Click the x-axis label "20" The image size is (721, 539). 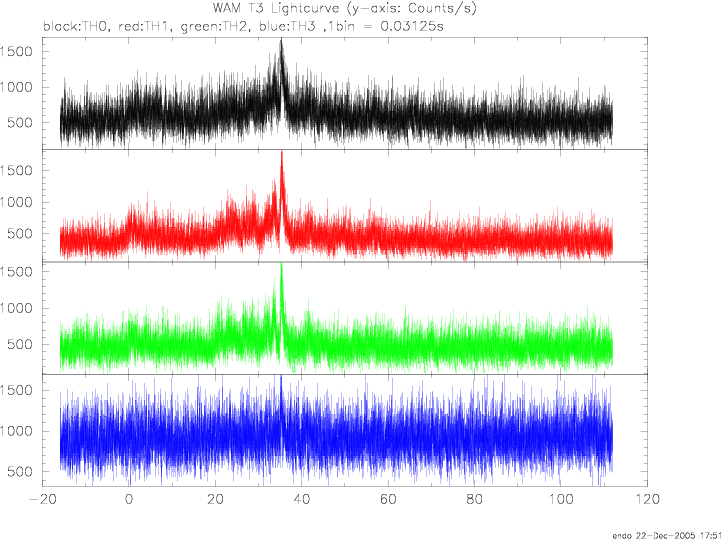coord(215,499)
